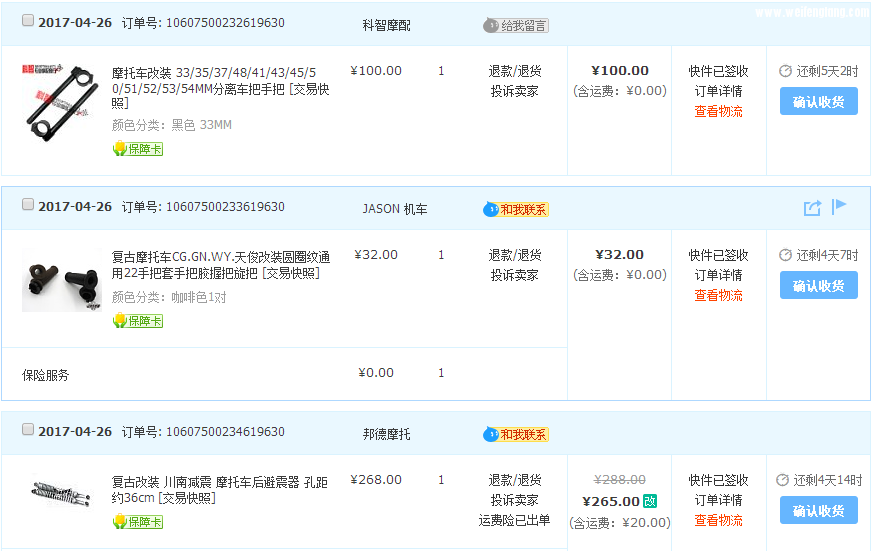This screenshot has height=551, width=873.
Task: Click 订单号: 10607500234619630 text
Action: [x=203, y=431]
